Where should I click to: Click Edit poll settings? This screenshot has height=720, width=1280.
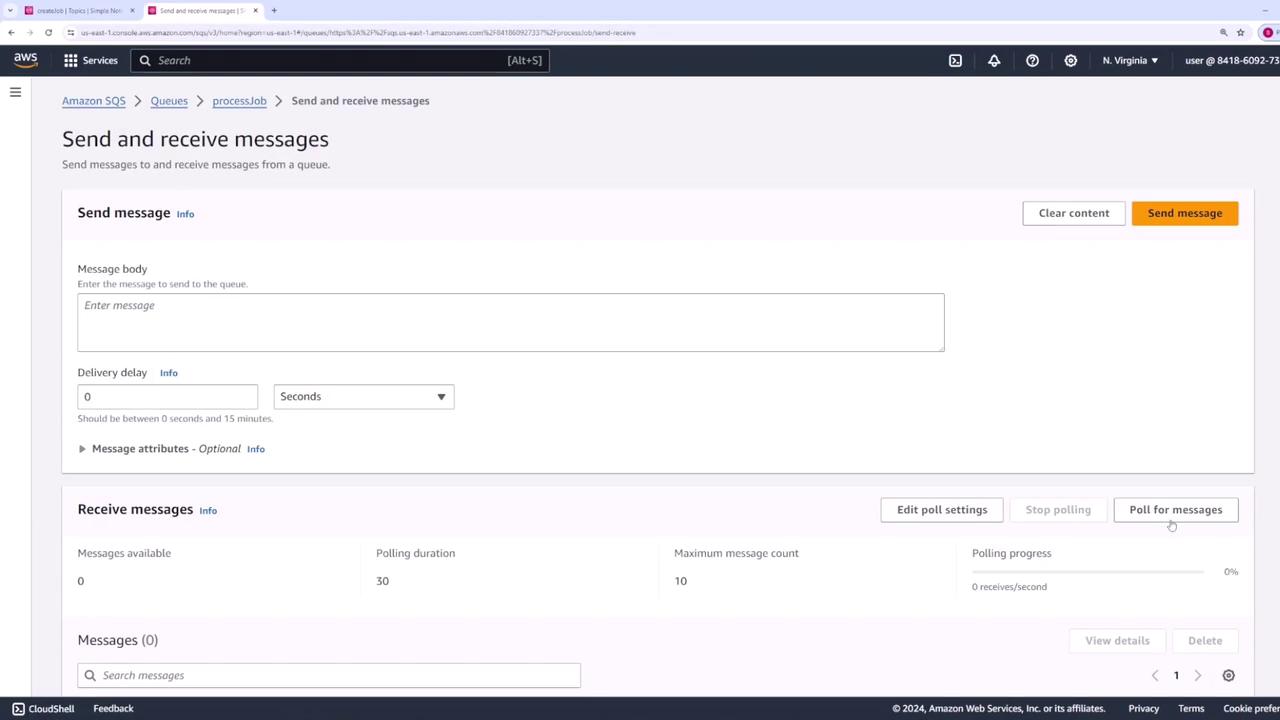tap(941, 510)
